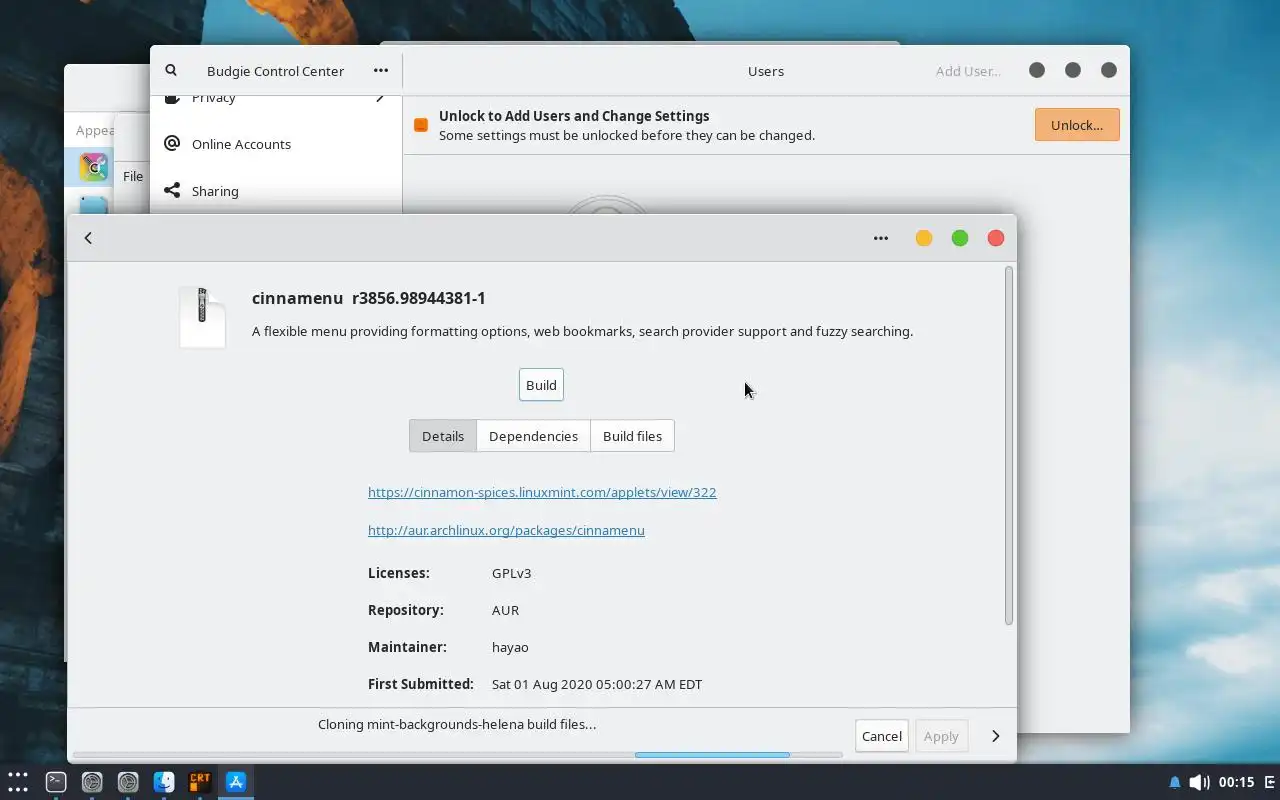Switch to the Details tab
1280x800 pixels.
click(x=443, y=436)
